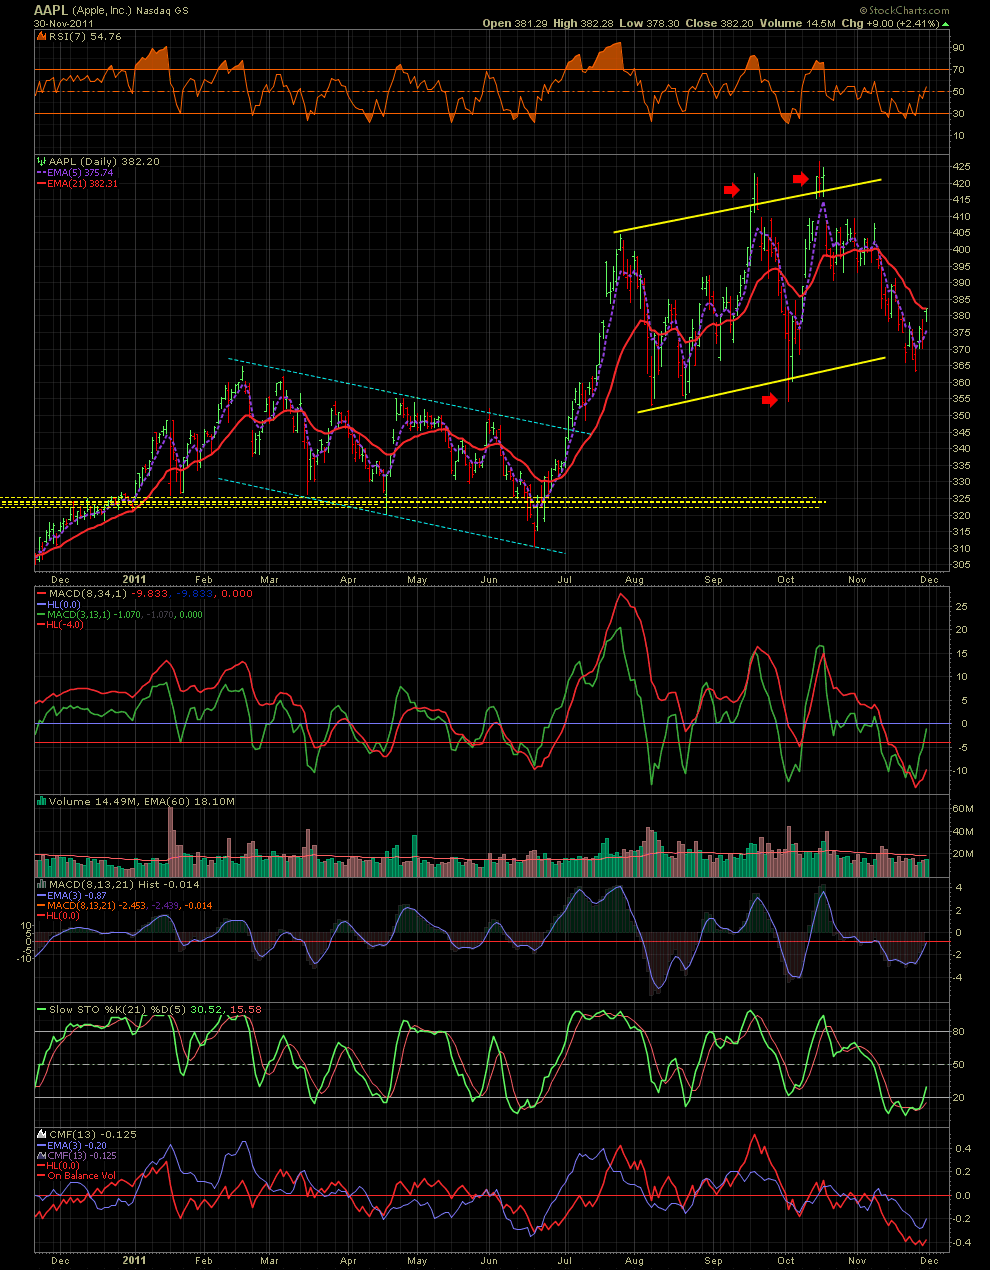Click the green swatch beside MACD(3,13,1)
This screenshot has height=1270, width=990.
tap(41, 614)
